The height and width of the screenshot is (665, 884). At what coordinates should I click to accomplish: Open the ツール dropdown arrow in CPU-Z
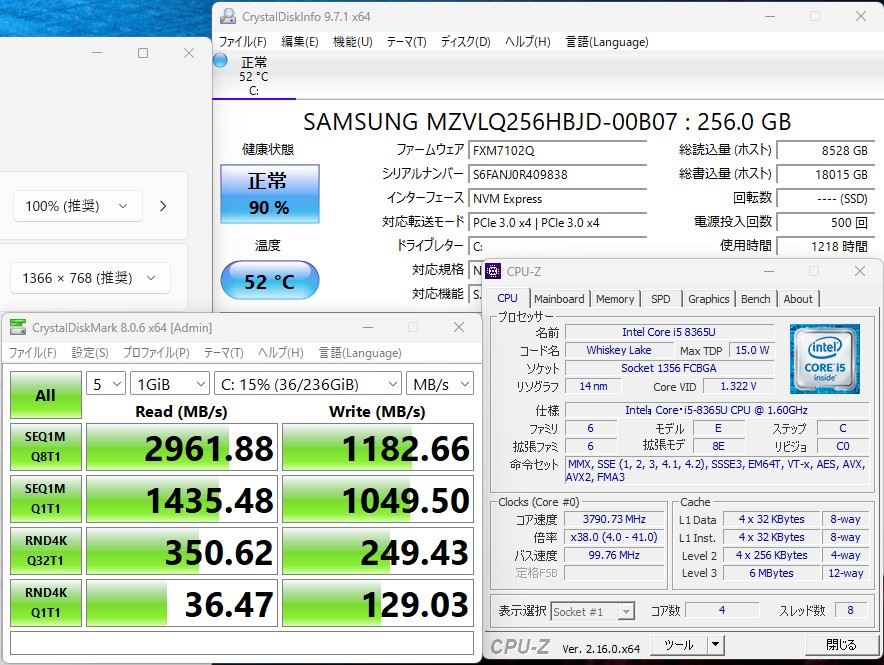click(712, 645)
